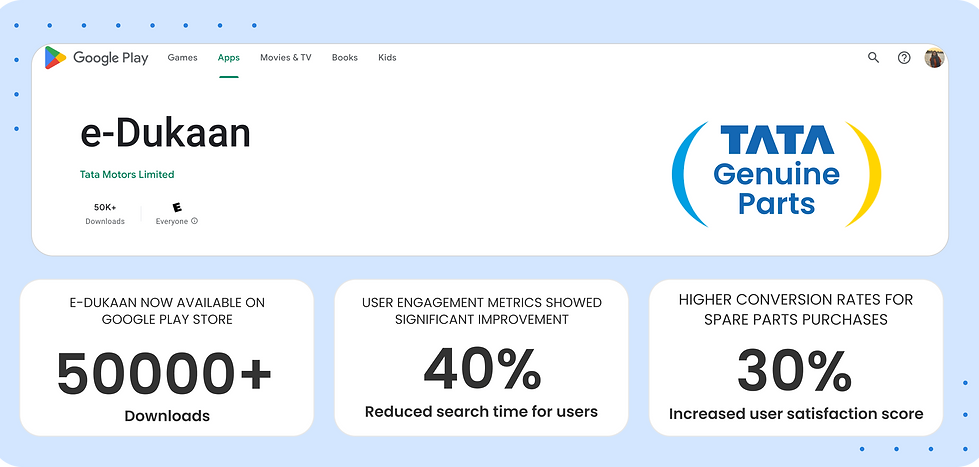Click 'E-DUKAAN NOW AVAILABLE ON GOOGLE PLAY STORE' heading
The width and height of the screenshot is (979, 467).
pos(167,311)
